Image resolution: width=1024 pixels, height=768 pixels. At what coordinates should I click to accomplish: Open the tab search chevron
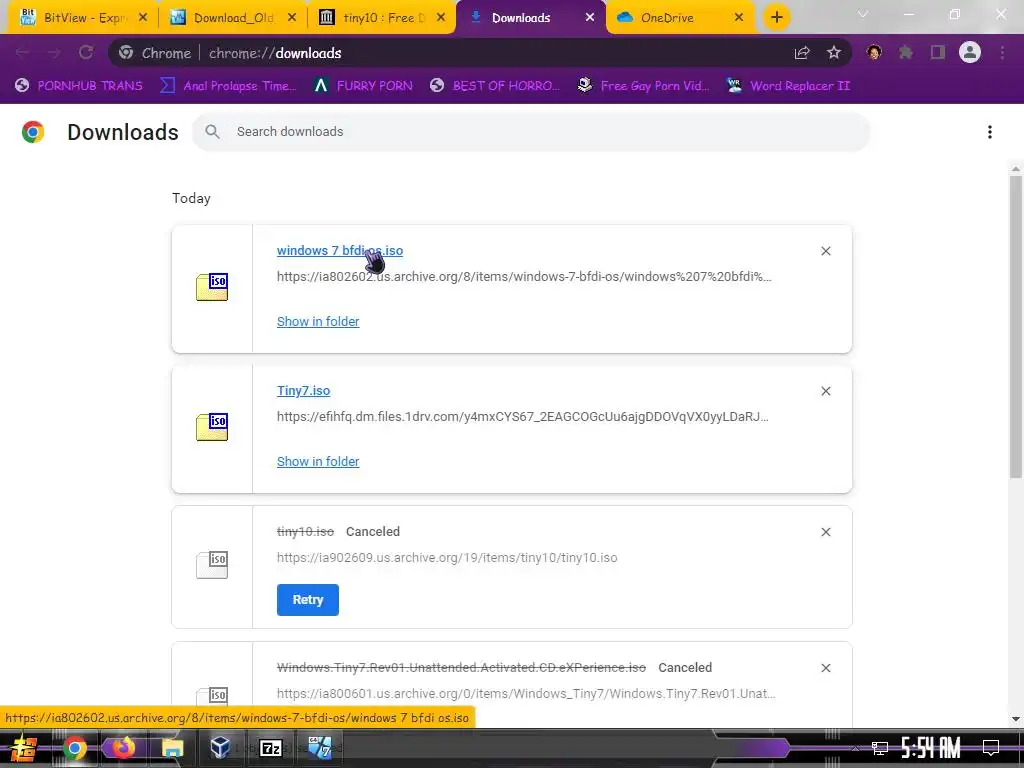click(x=863, y=14)
